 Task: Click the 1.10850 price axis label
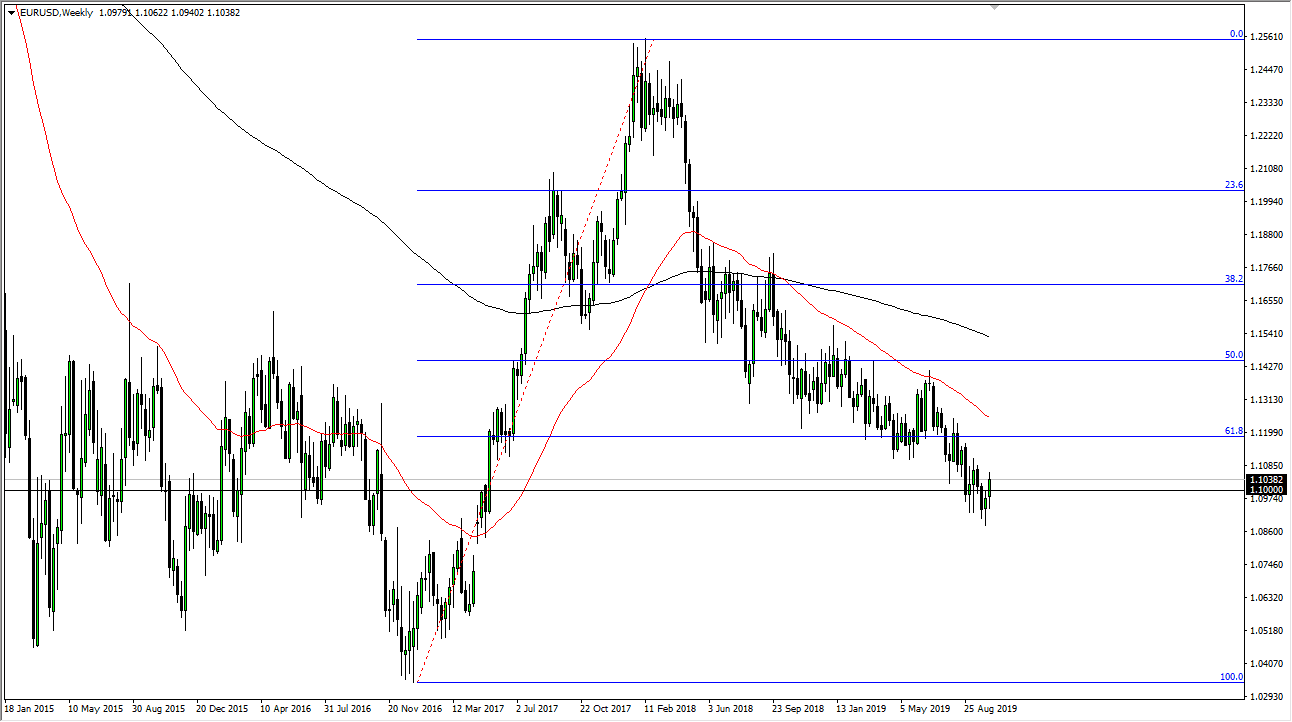point(1267,466)
